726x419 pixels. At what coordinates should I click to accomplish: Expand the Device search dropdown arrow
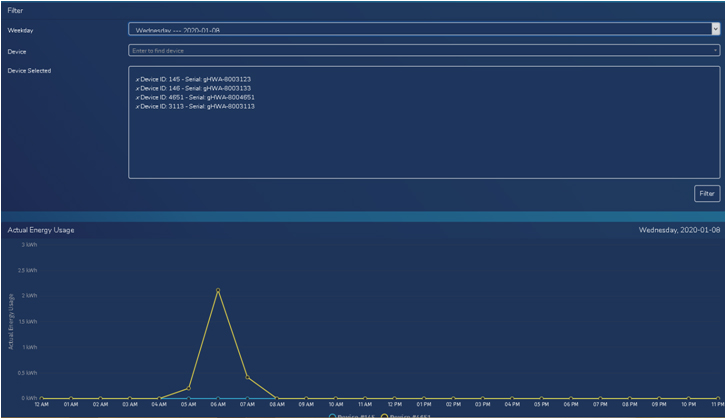pos(715,50)
